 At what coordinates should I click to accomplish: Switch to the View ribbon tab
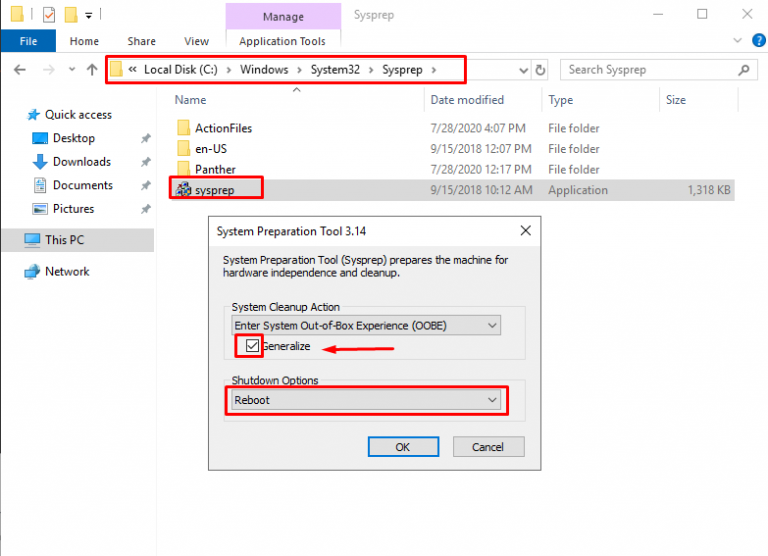196,41
